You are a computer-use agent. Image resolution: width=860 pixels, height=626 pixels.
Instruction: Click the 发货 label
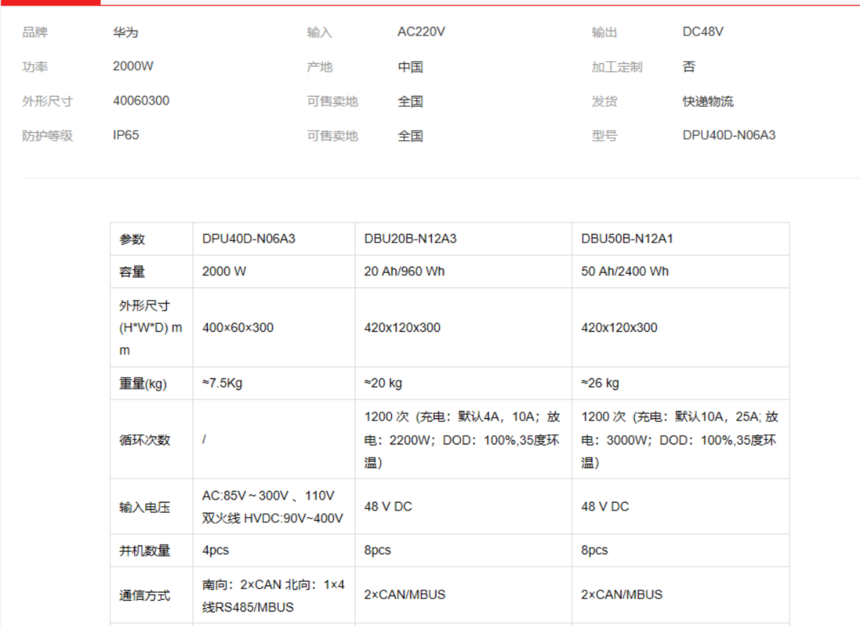click(604, 101)
